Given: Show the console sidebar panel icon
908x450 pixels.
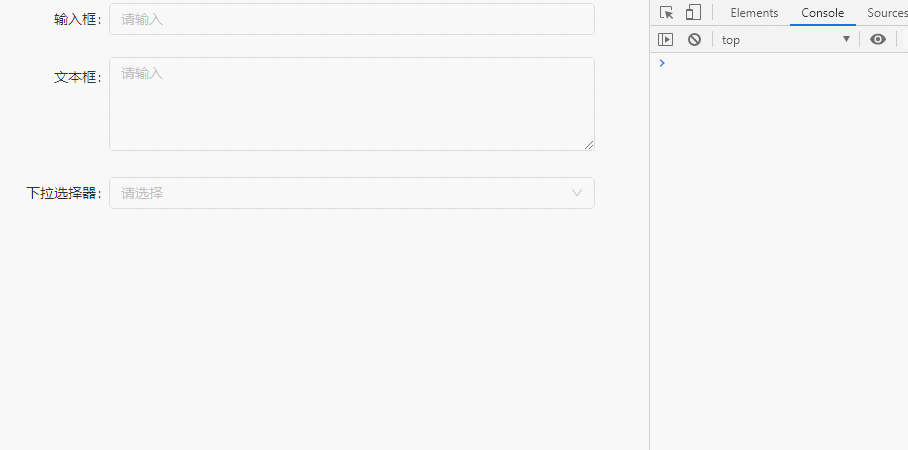Looking at the screenshot, I should 665,39.
